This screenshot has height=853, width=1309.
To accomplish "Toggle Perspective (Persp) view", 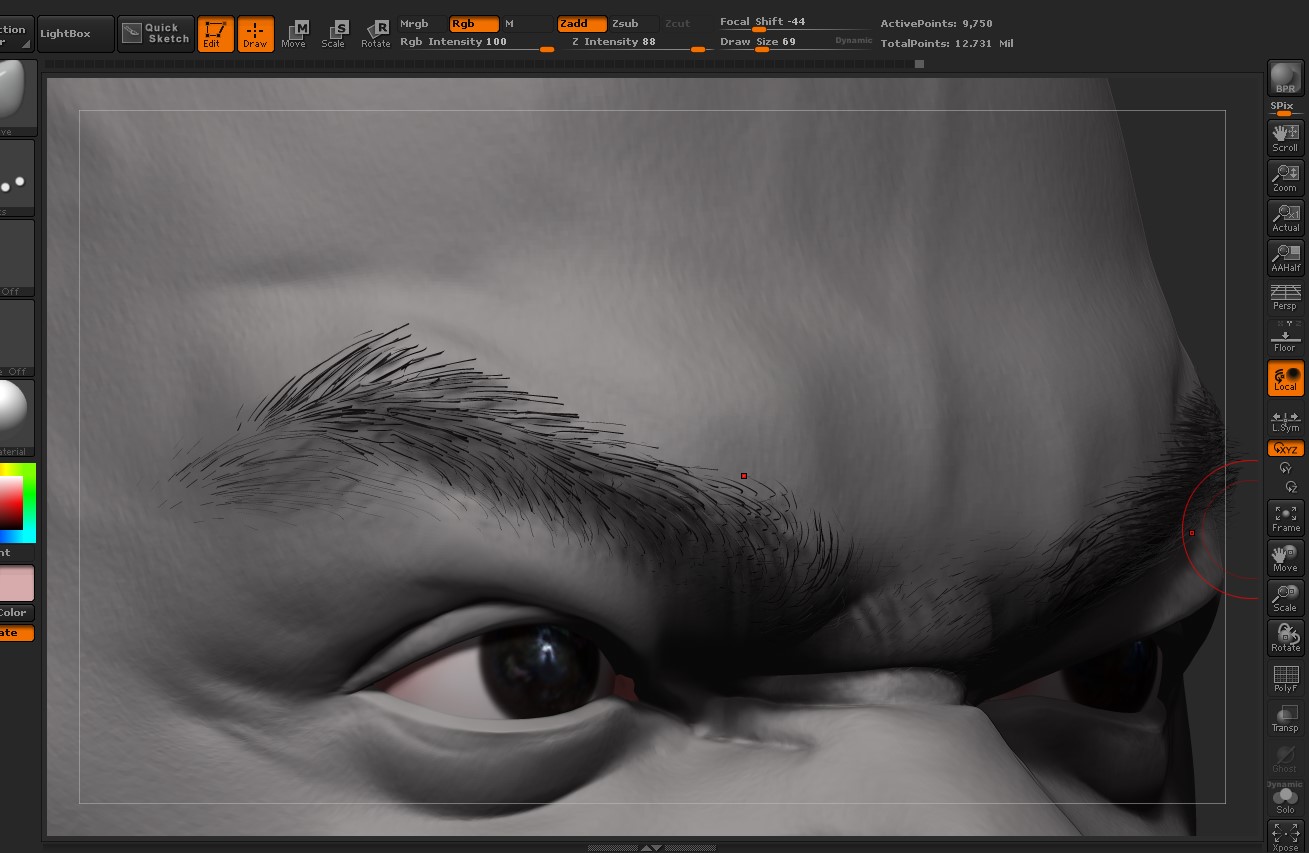I will click(x=1285, y=297).
